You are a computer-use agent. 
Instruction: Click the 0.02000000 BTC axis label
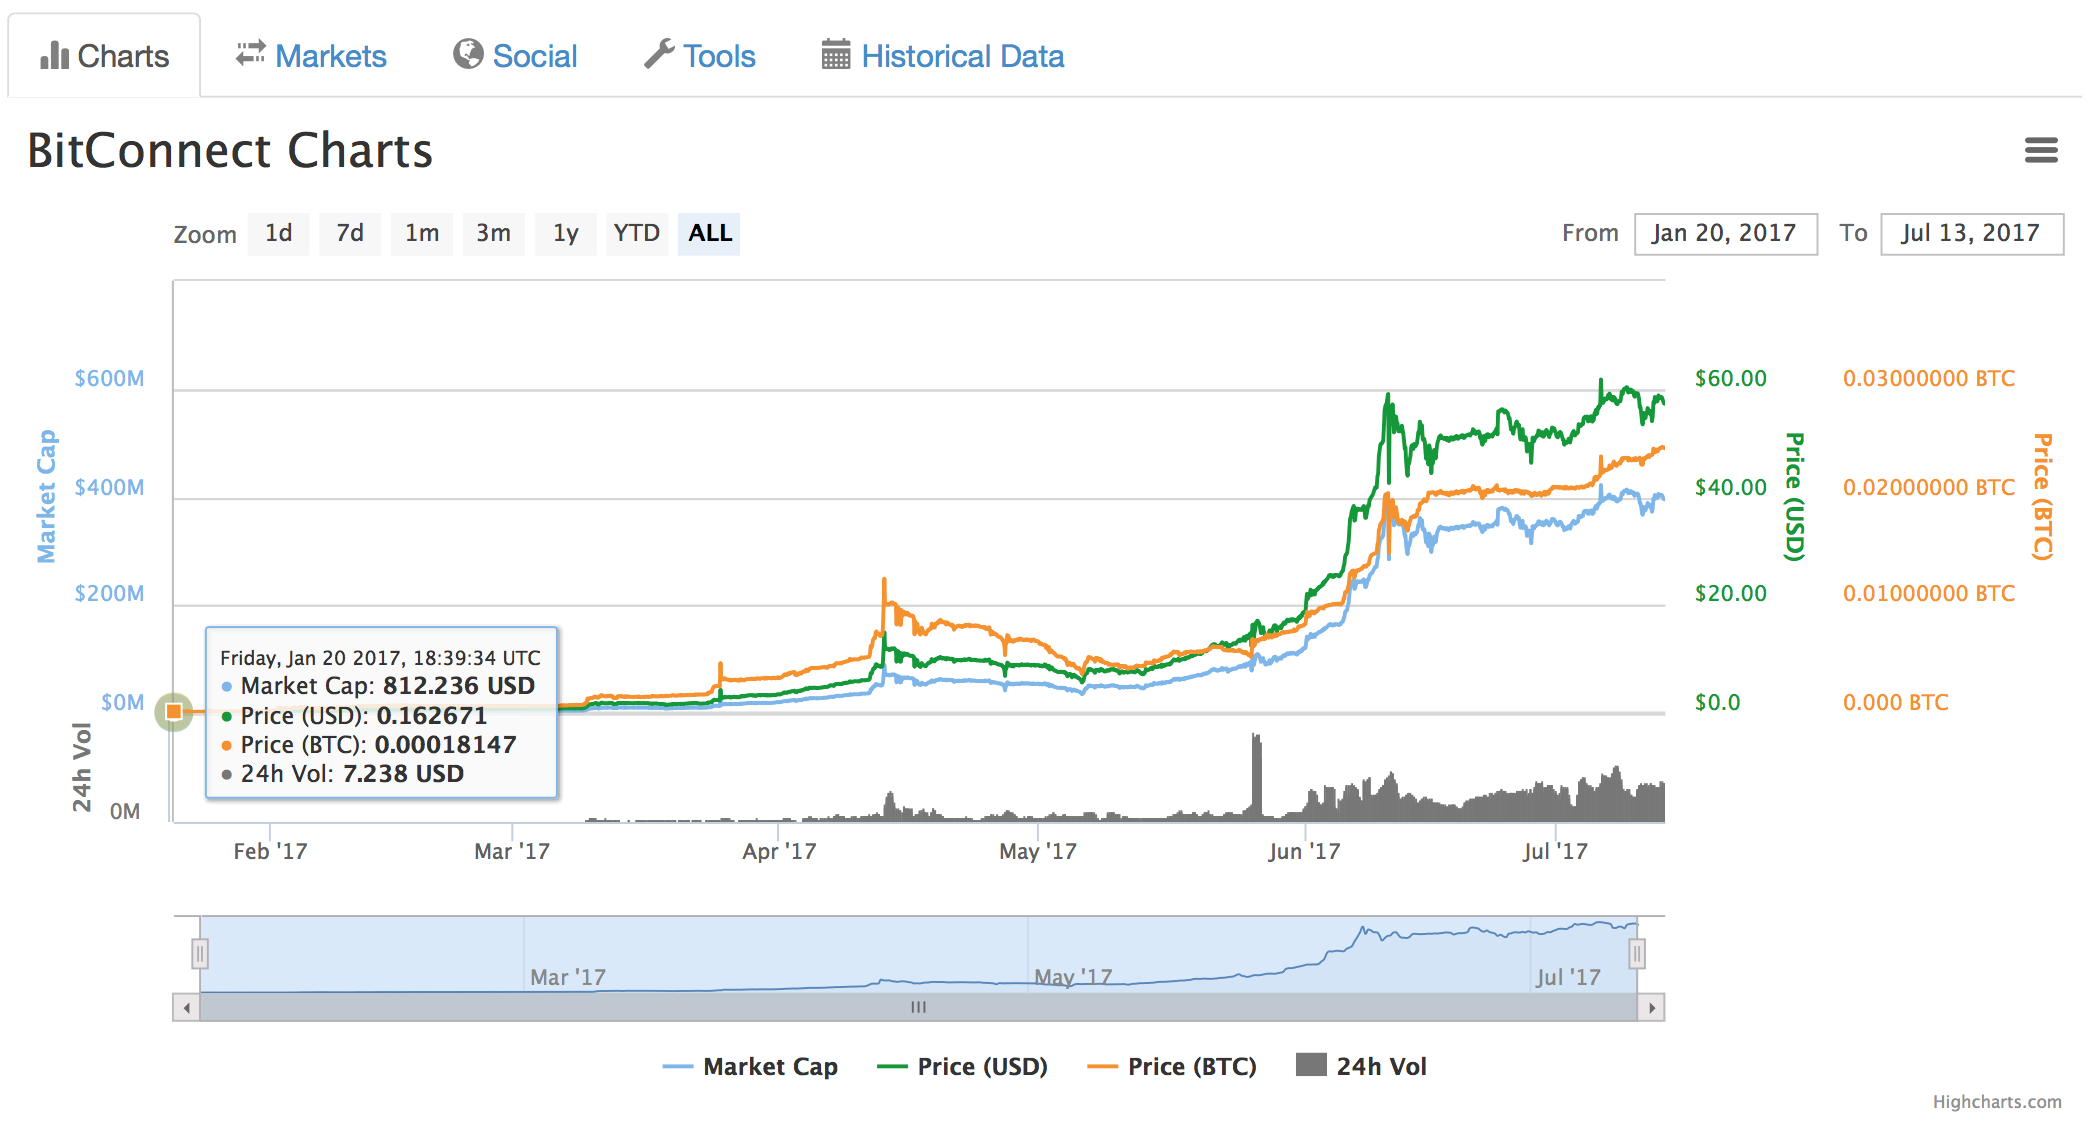tap(1929, 487)
